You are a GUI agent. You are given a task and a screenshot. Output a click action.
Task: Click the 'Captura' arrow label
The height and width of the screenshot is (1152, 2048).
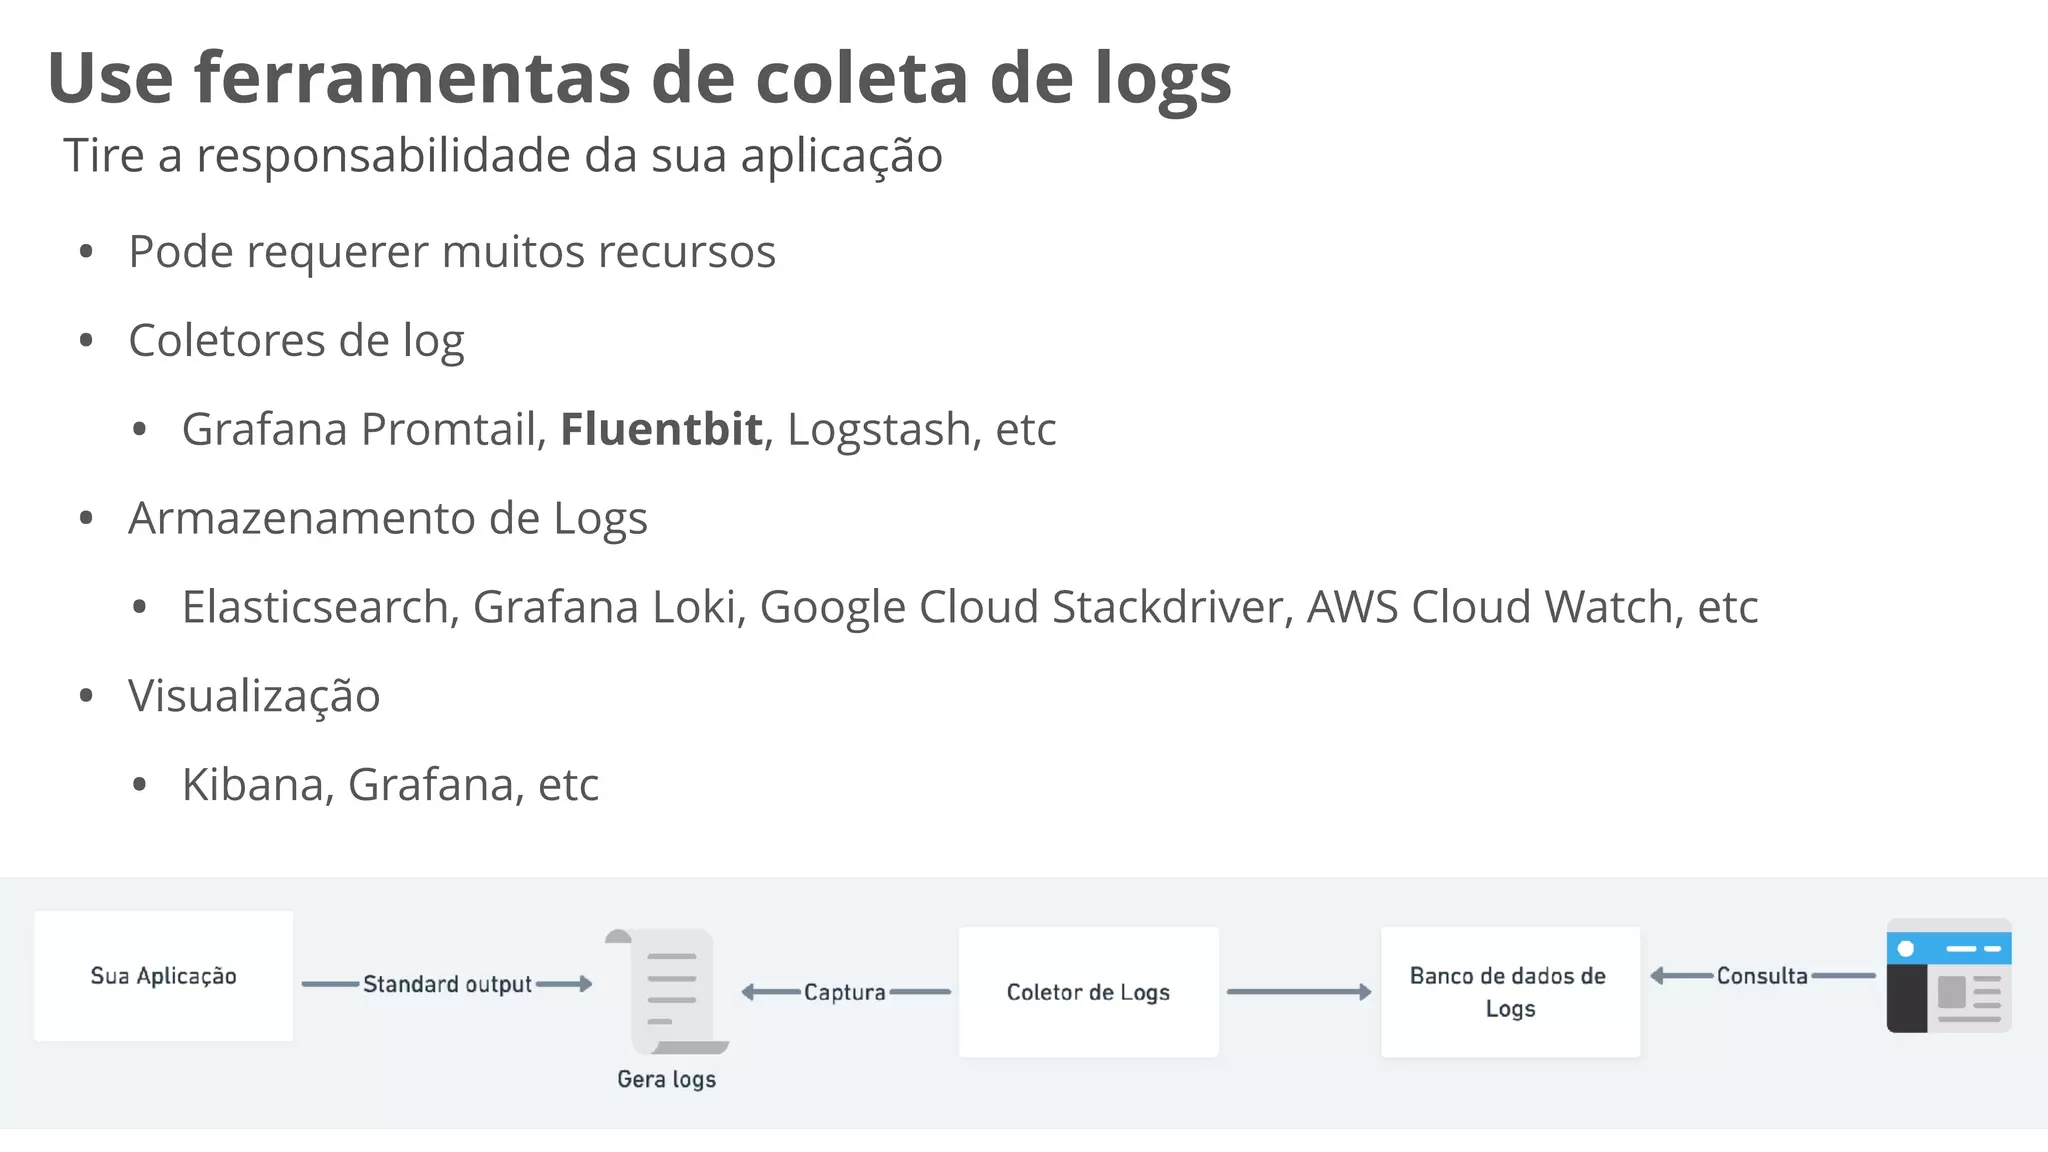pyautogui.click(x=845, y=992)
